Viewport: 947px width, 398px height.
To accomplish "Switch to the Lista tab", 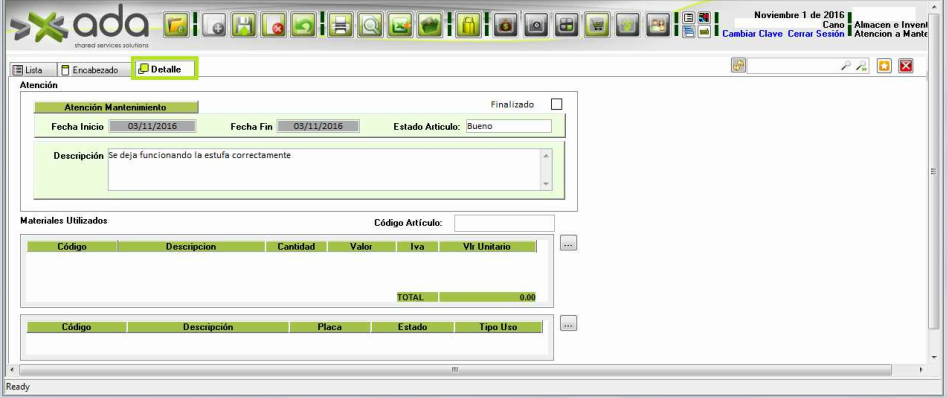I will (27, 70).
